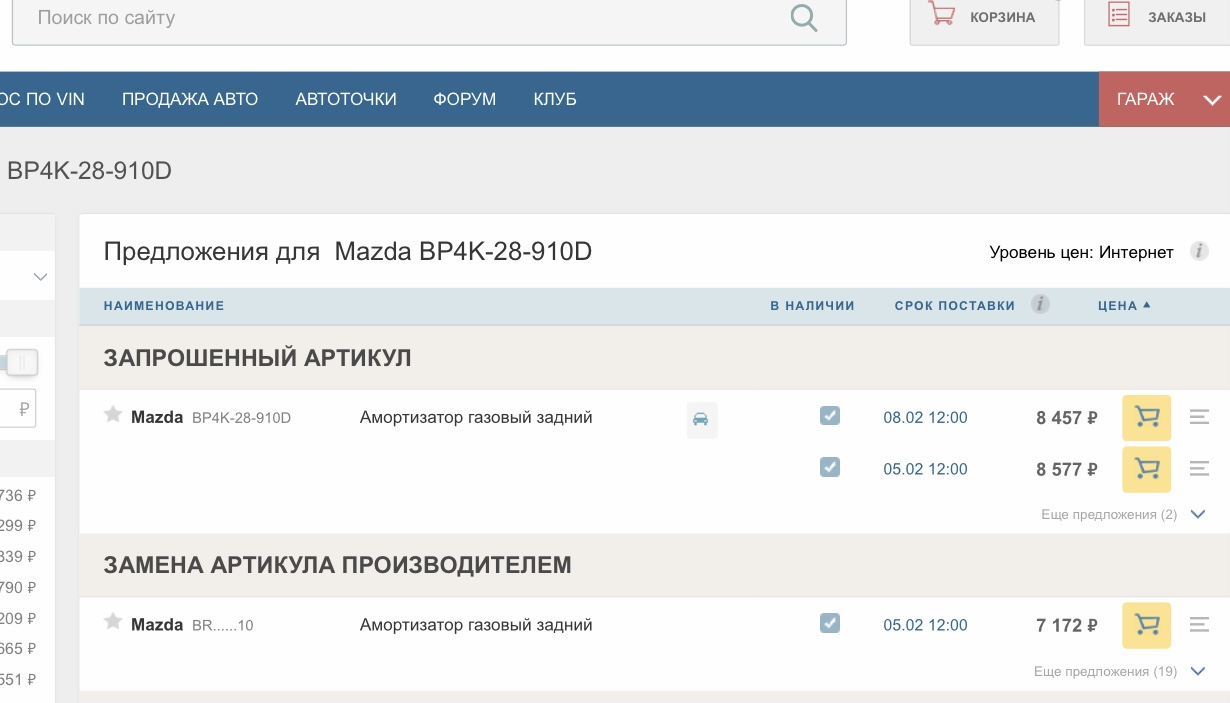This screenshot has width=1230, height=703.
Task: Open the КОРЗИНА cart button
Action: tap(984, 18)
